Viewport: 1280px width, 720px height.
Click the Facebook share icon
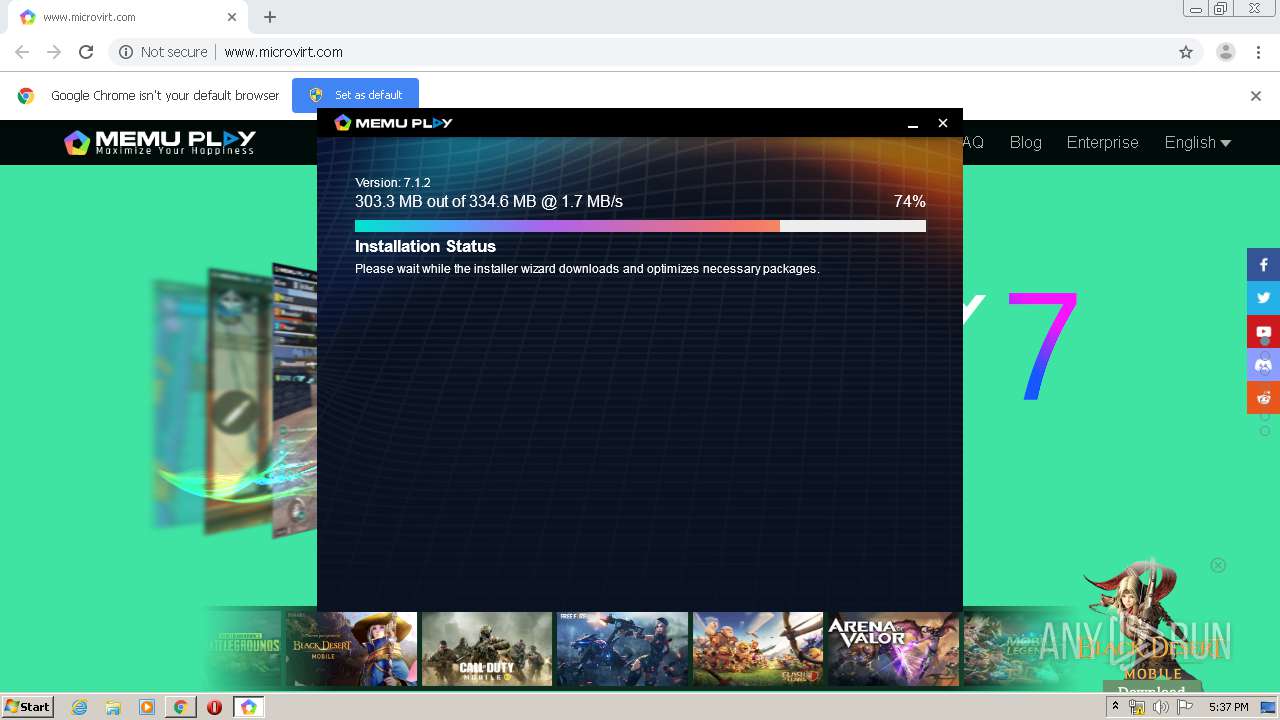(1263, 265)
